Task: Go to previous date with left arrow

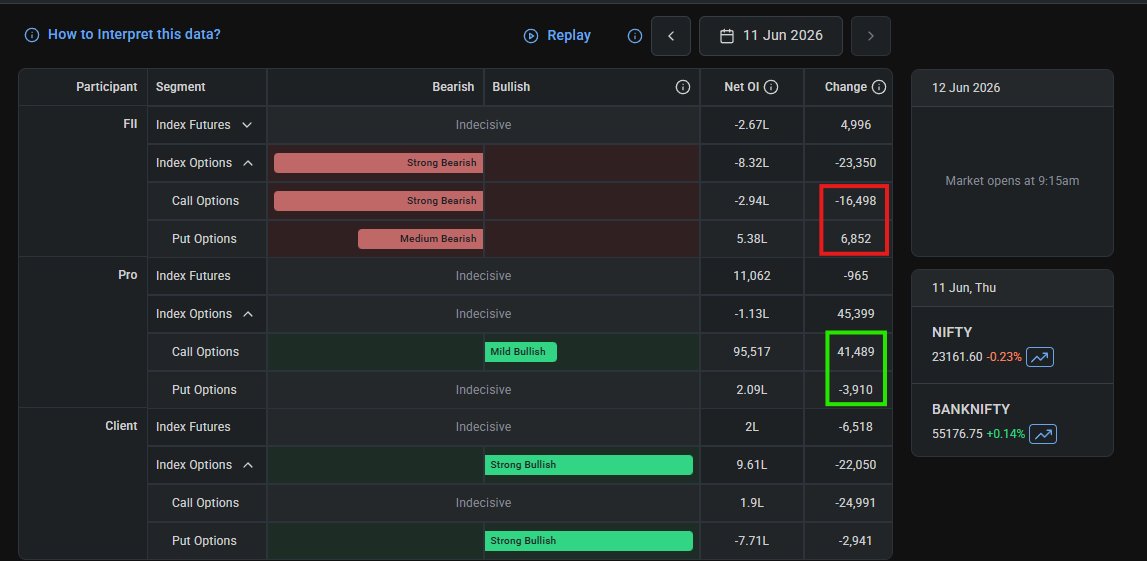Action: tap(671, 36)
